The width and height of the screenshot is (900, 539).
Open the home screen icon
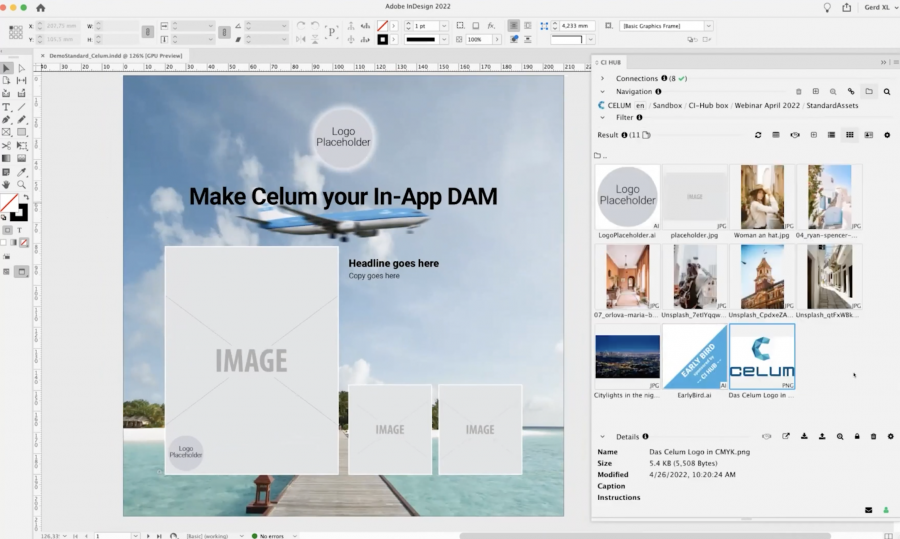coord(40,7)
